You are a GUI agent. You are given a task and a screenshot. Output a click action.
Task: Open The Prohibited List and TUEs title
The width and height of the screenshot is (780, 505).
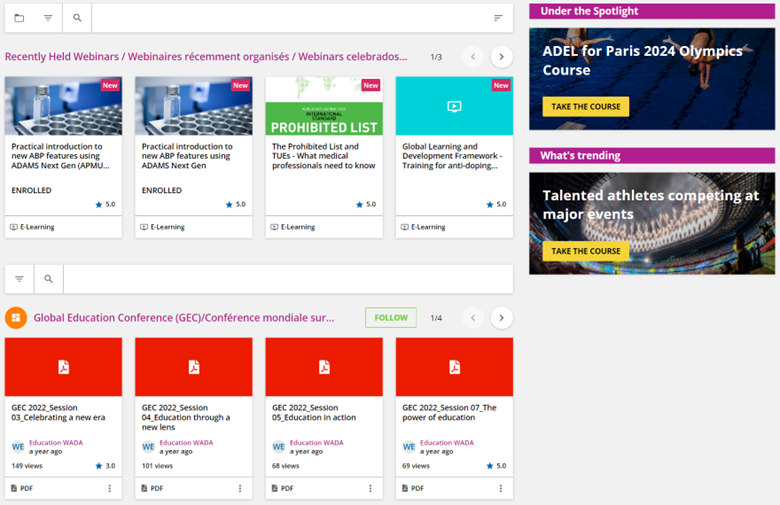coord(323,156)
